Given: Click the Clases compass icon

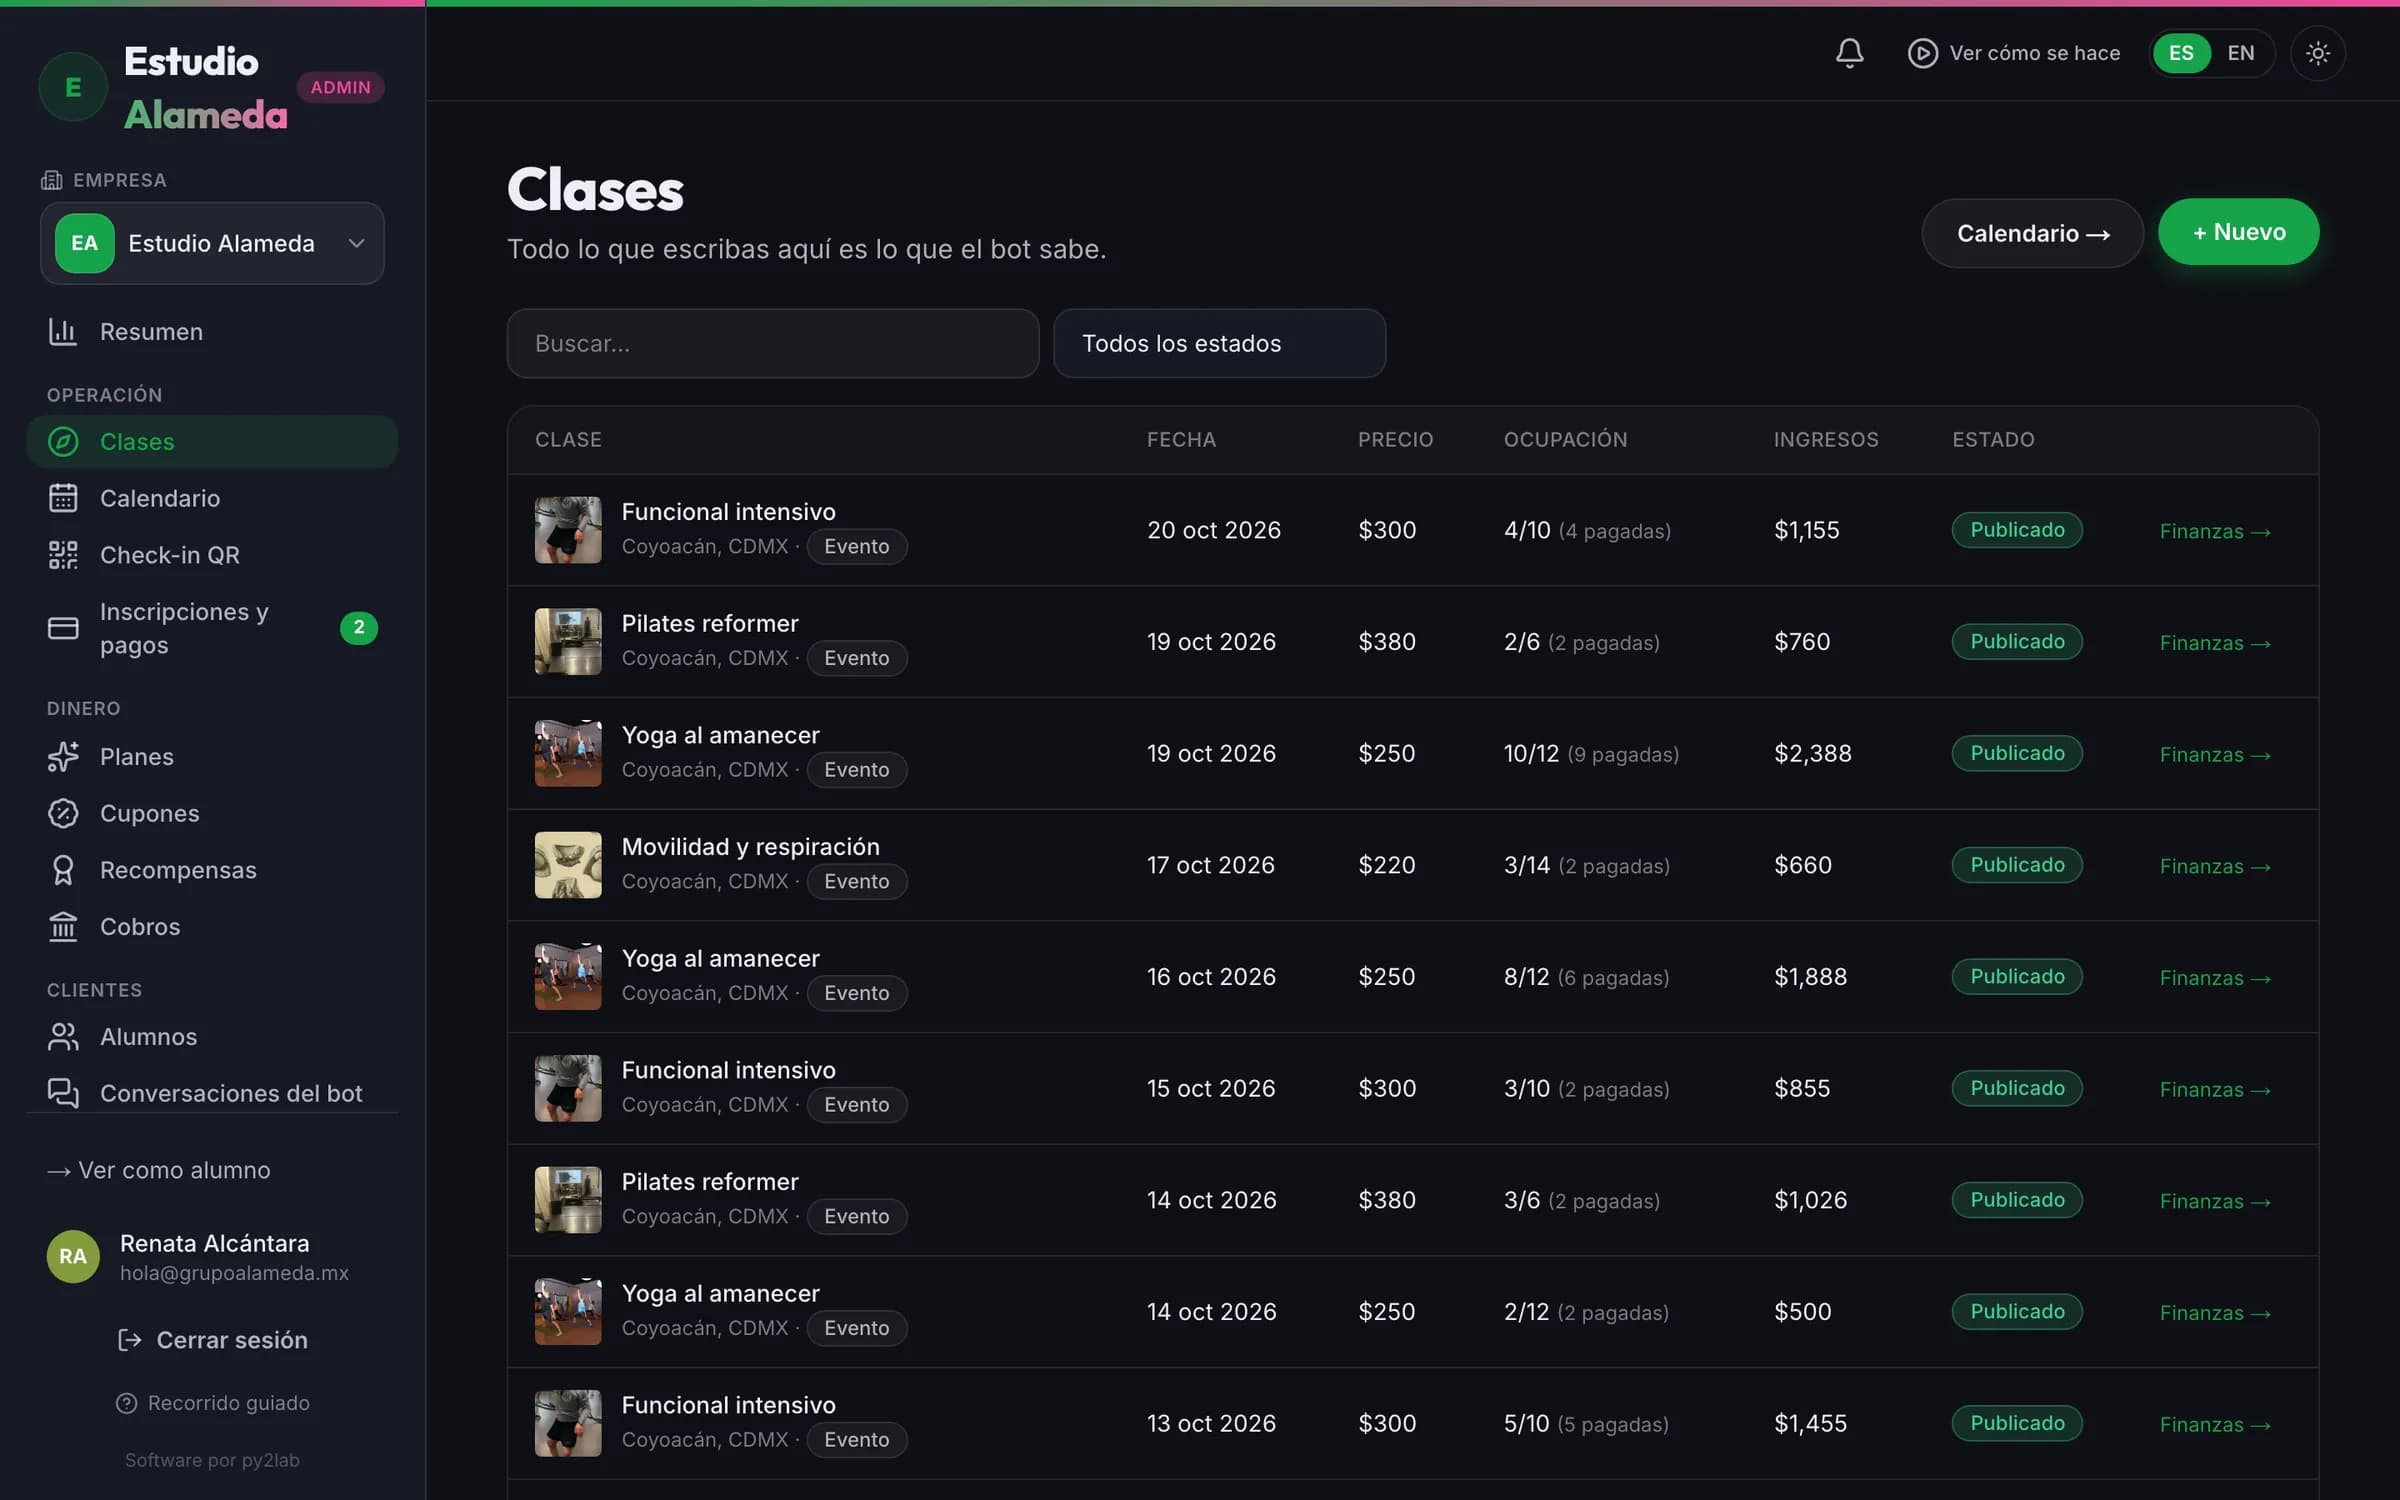Looking at the screenshot, I should click(63, 441).
